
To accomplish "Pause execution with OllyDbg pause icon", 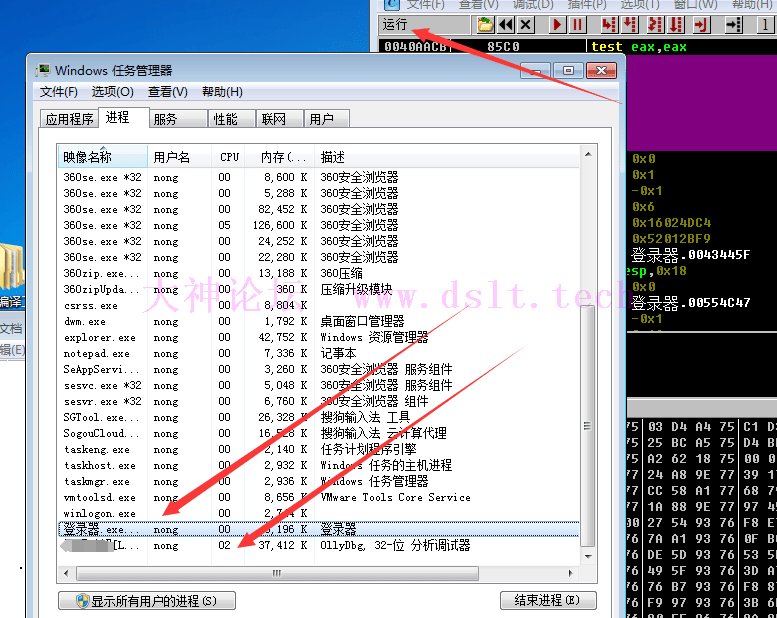I will 577,24.
